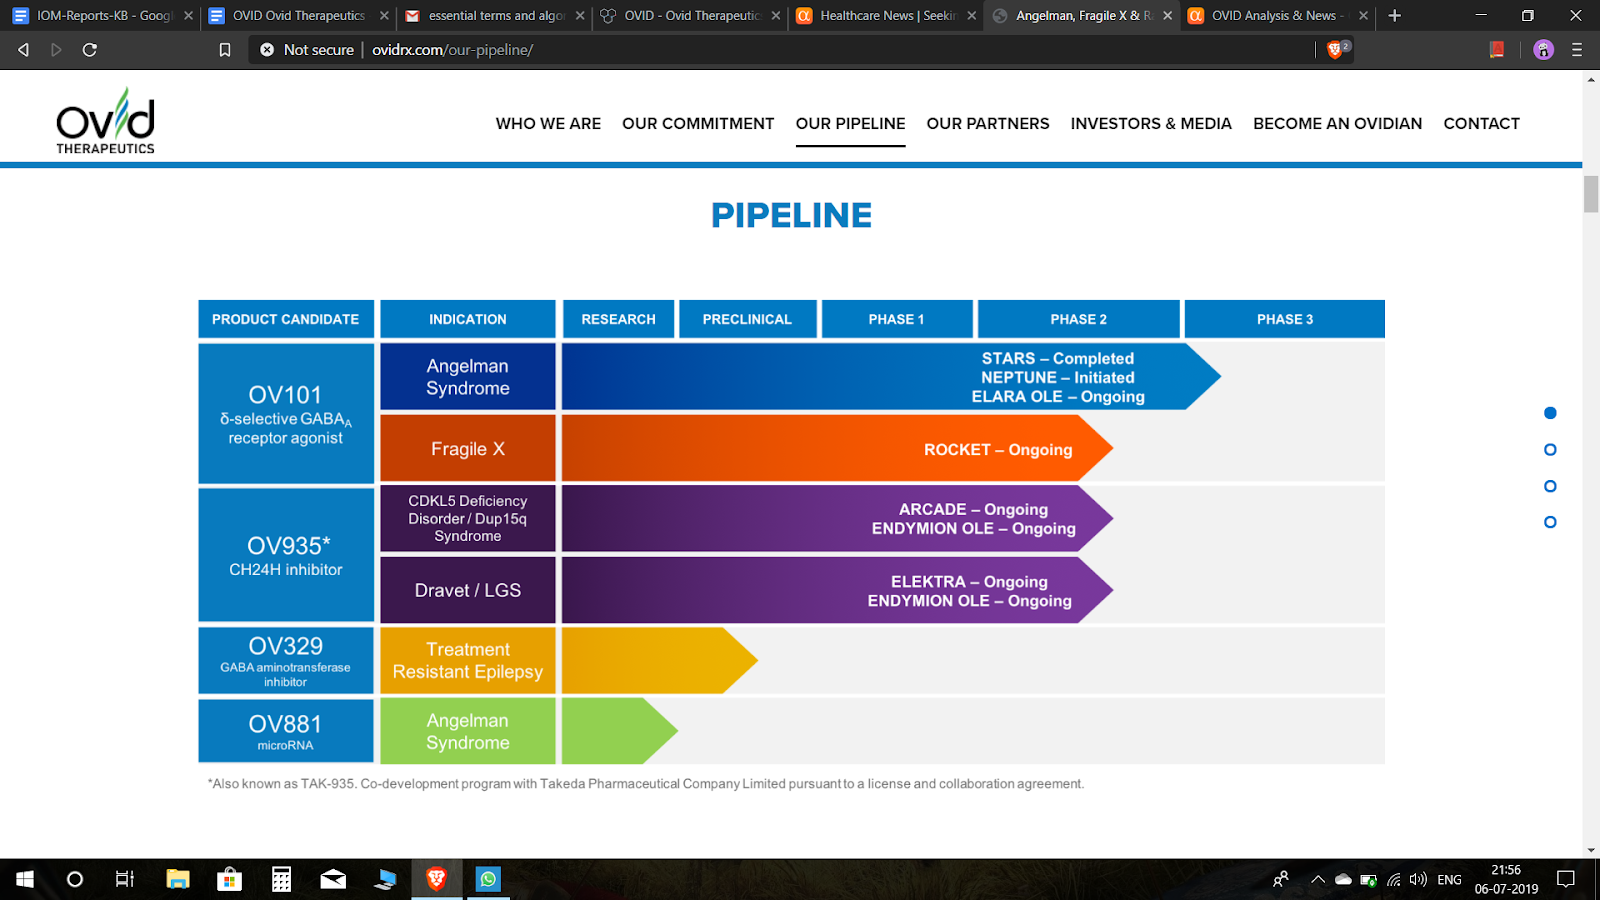Click the purple profile avatar icon

point(1543,49)
